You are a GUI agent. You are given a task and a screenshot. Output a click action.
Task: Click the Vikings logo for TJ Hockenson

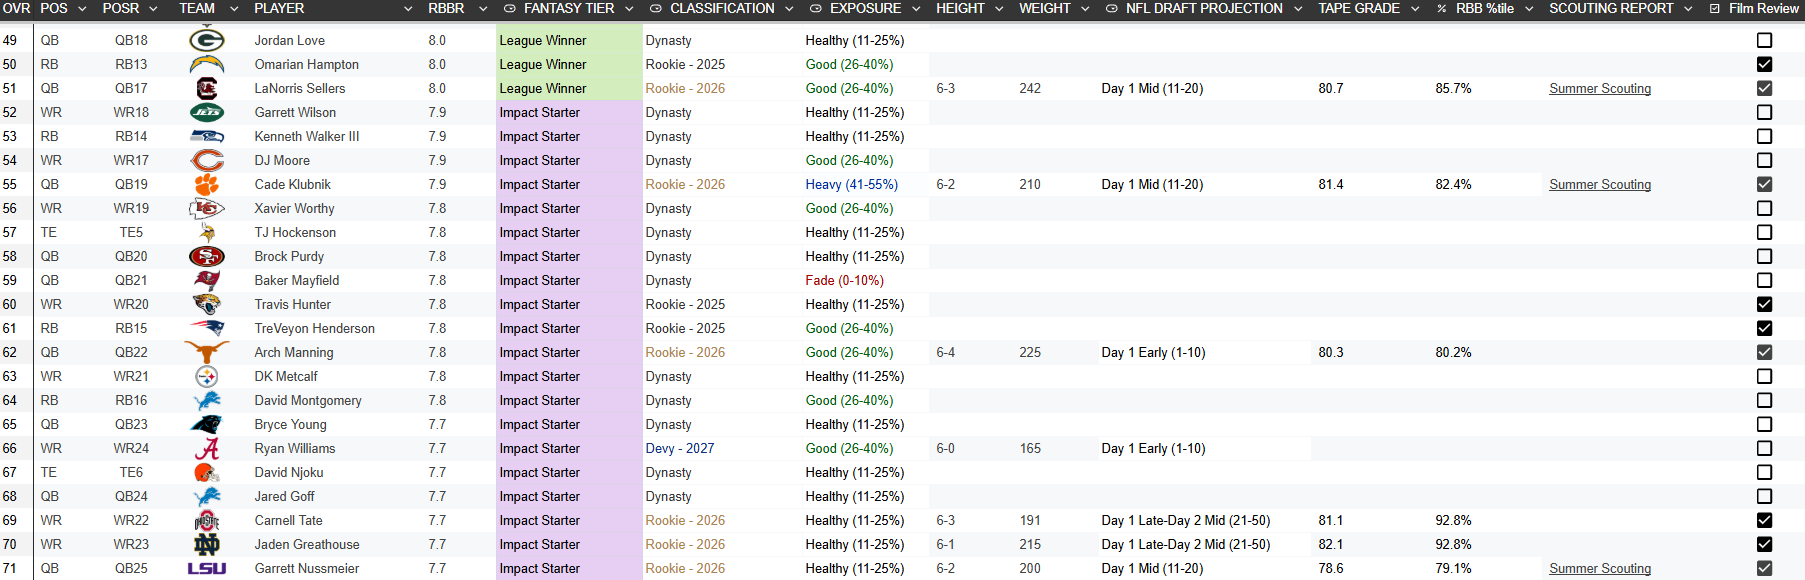click(x=207, y=232)
